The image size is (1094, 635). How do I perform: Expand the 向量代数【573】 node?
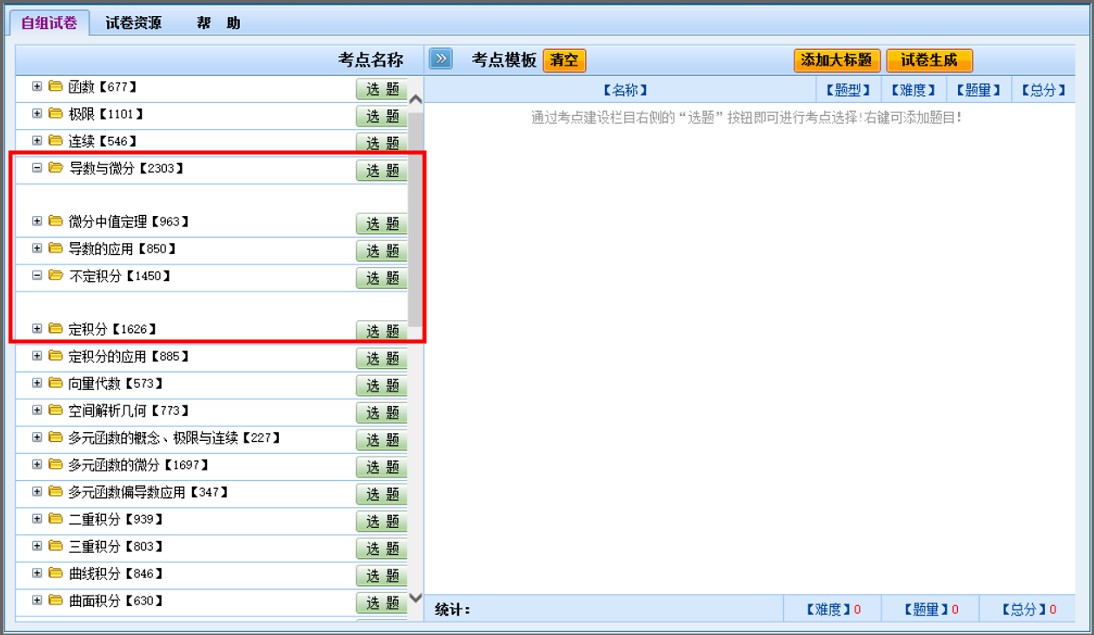point(37,383)
